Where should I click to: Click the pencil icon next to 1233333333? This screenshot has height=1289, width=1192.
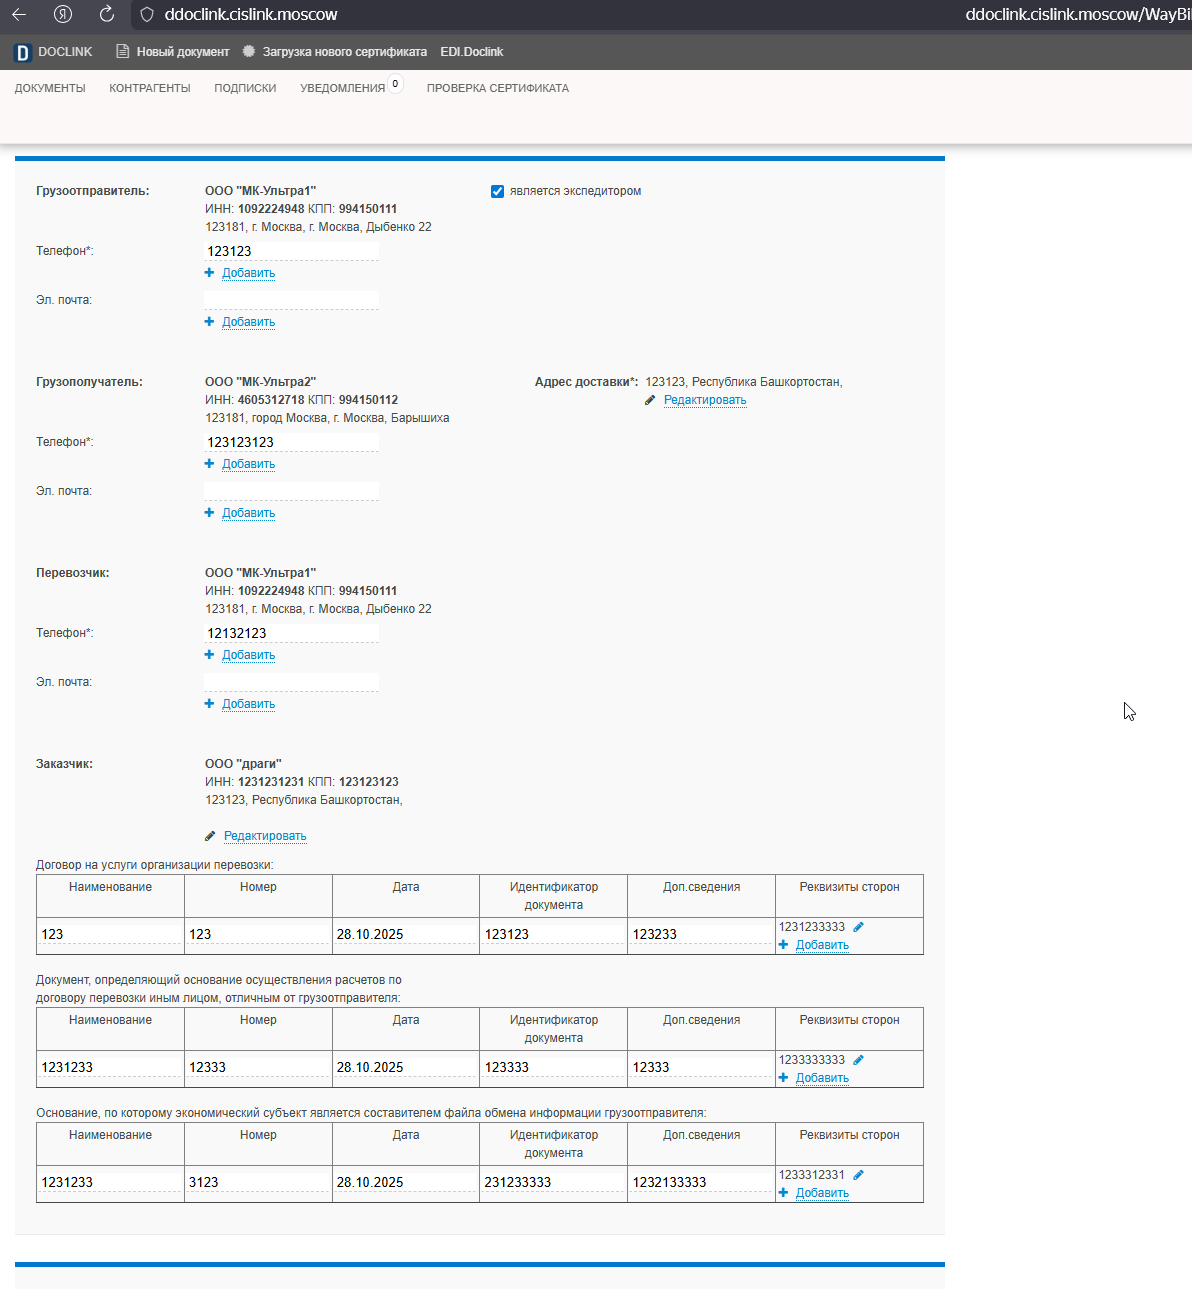point(858,1060)
